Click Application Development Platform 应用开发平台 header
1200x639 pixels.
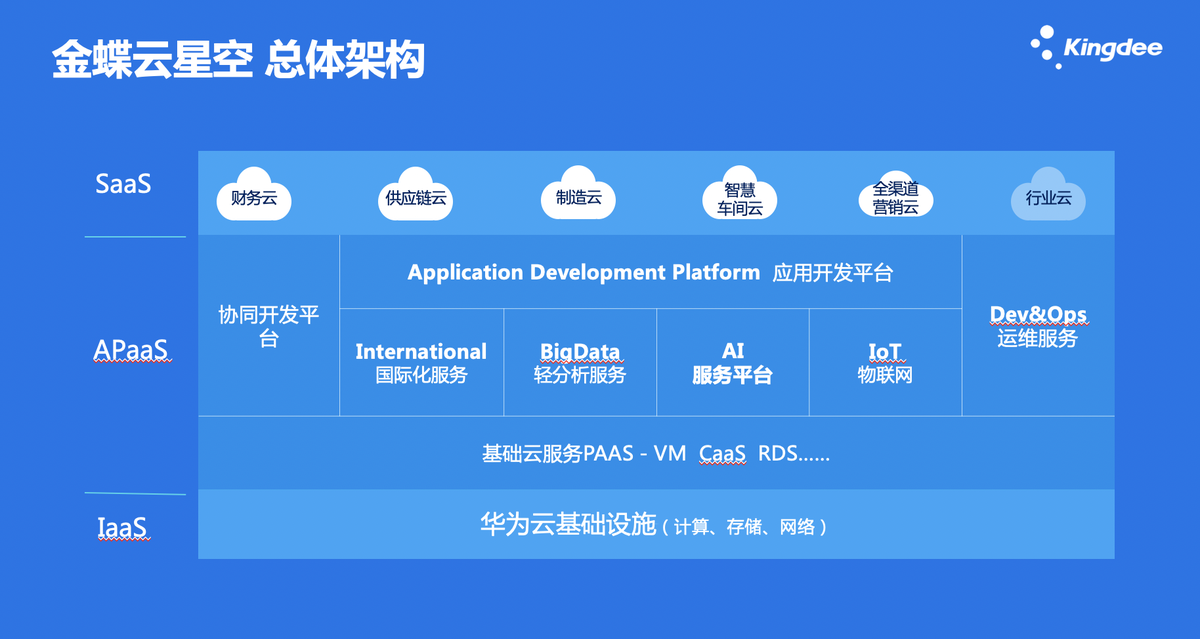651,272
